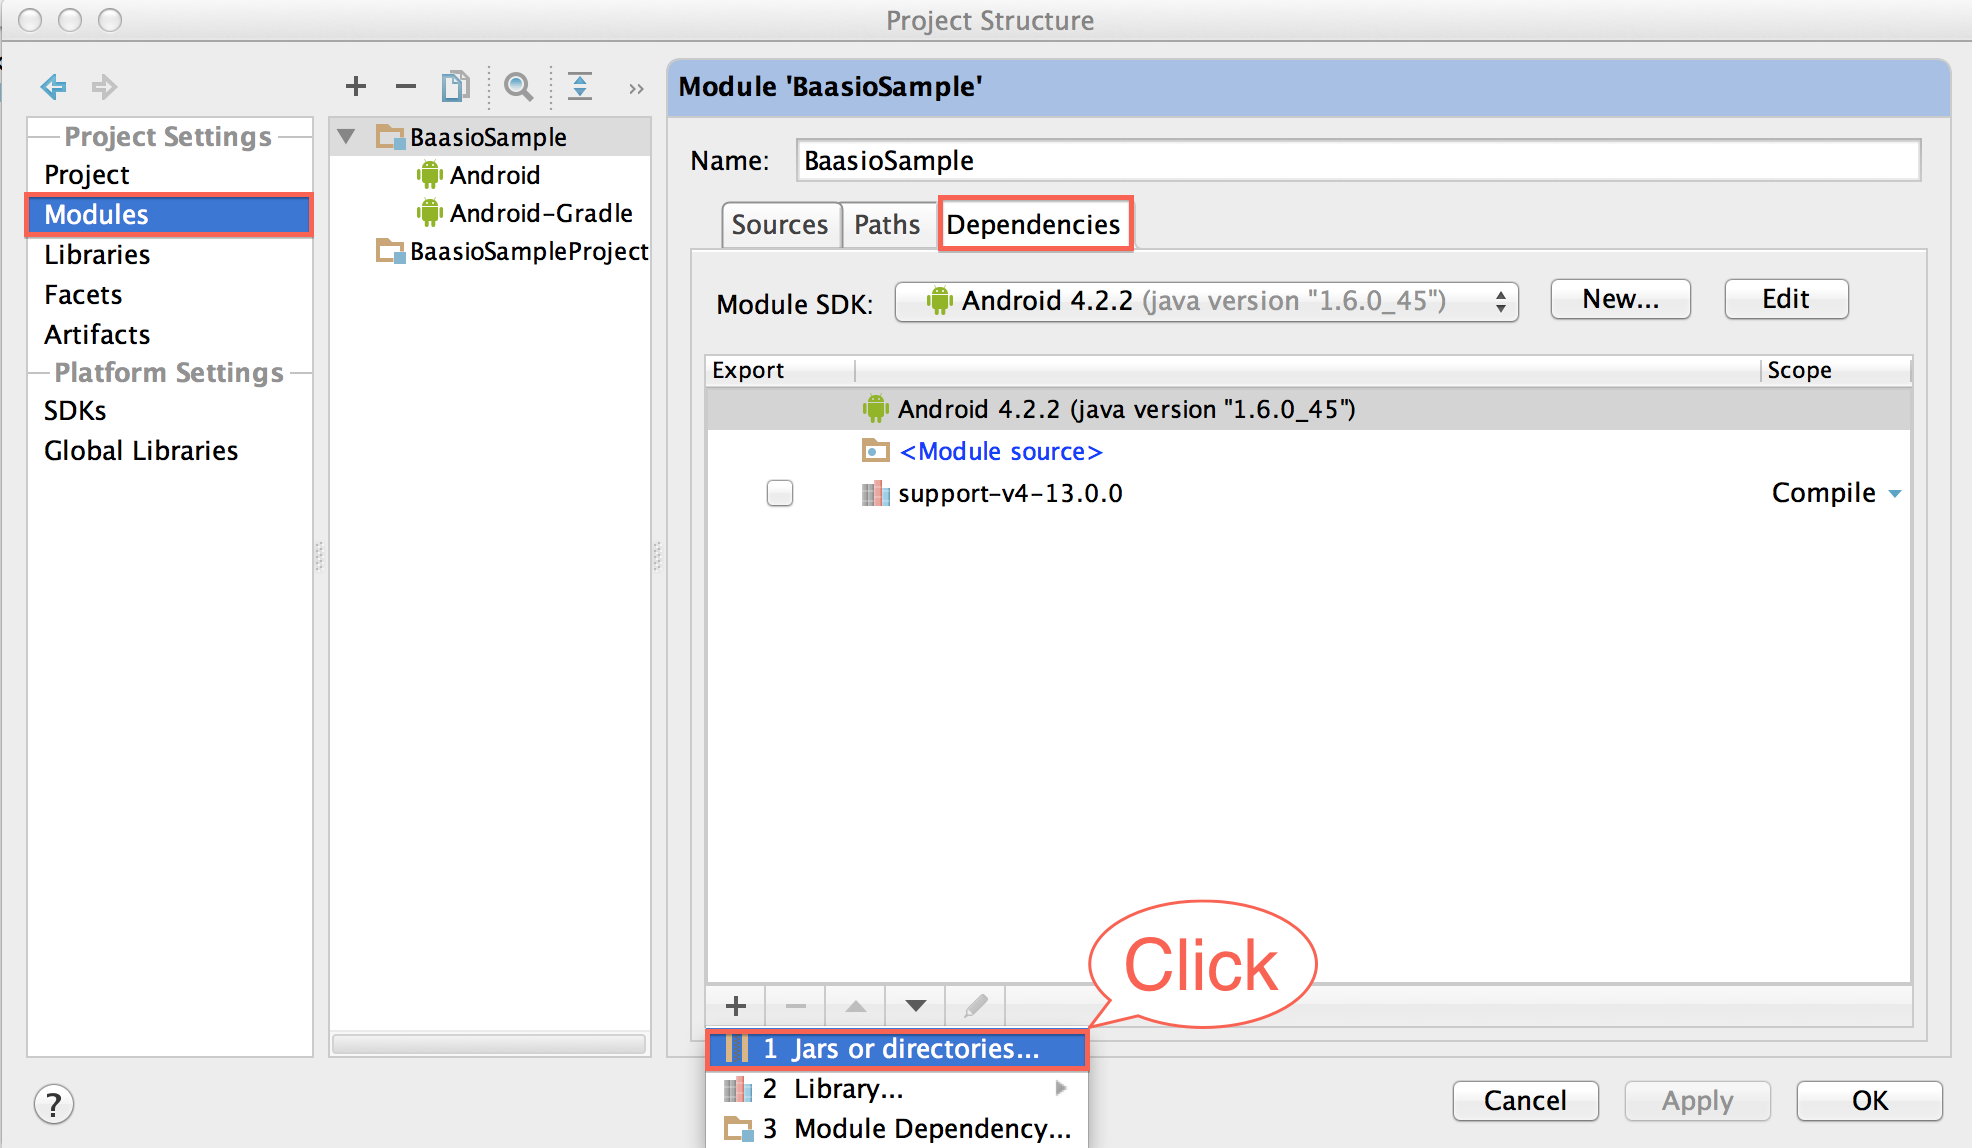1972x1148 pixels.
Task: Edit dependency with the pencil icon
Action: tap(976, 1006)
